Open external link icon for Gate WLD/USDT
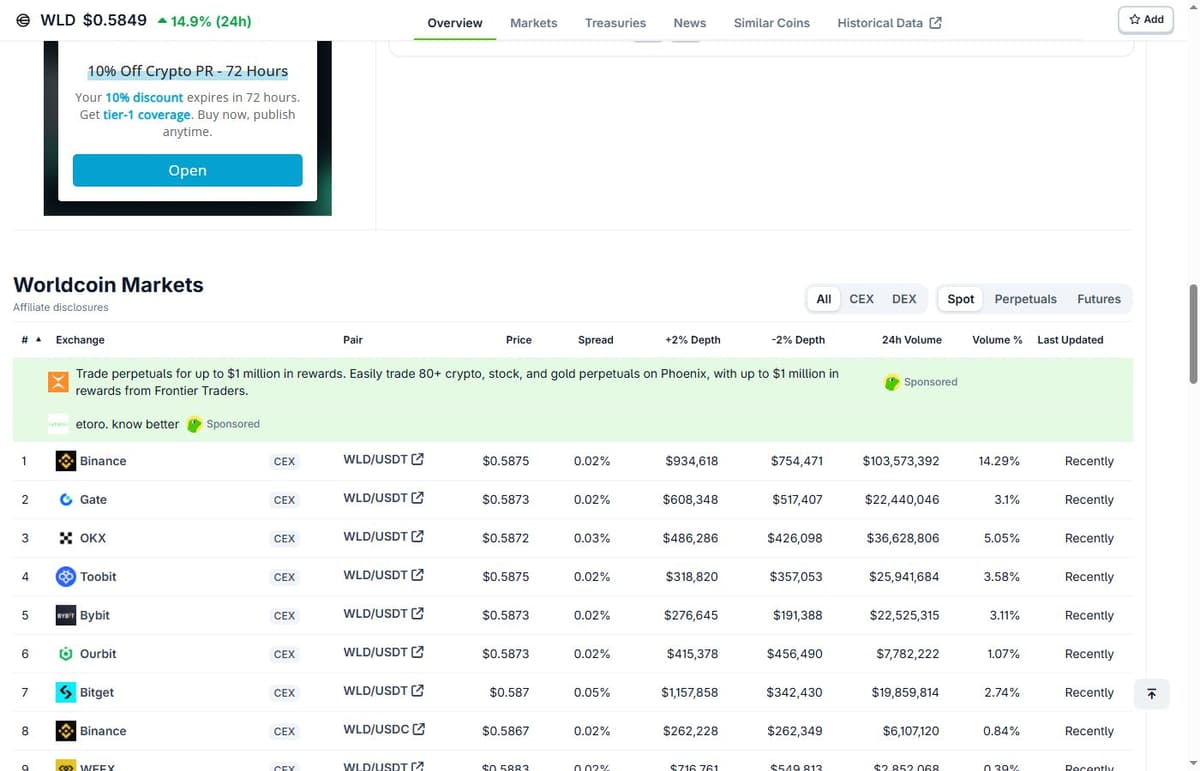This screenshot has height=771, width=1200. (x=417, y=498)
